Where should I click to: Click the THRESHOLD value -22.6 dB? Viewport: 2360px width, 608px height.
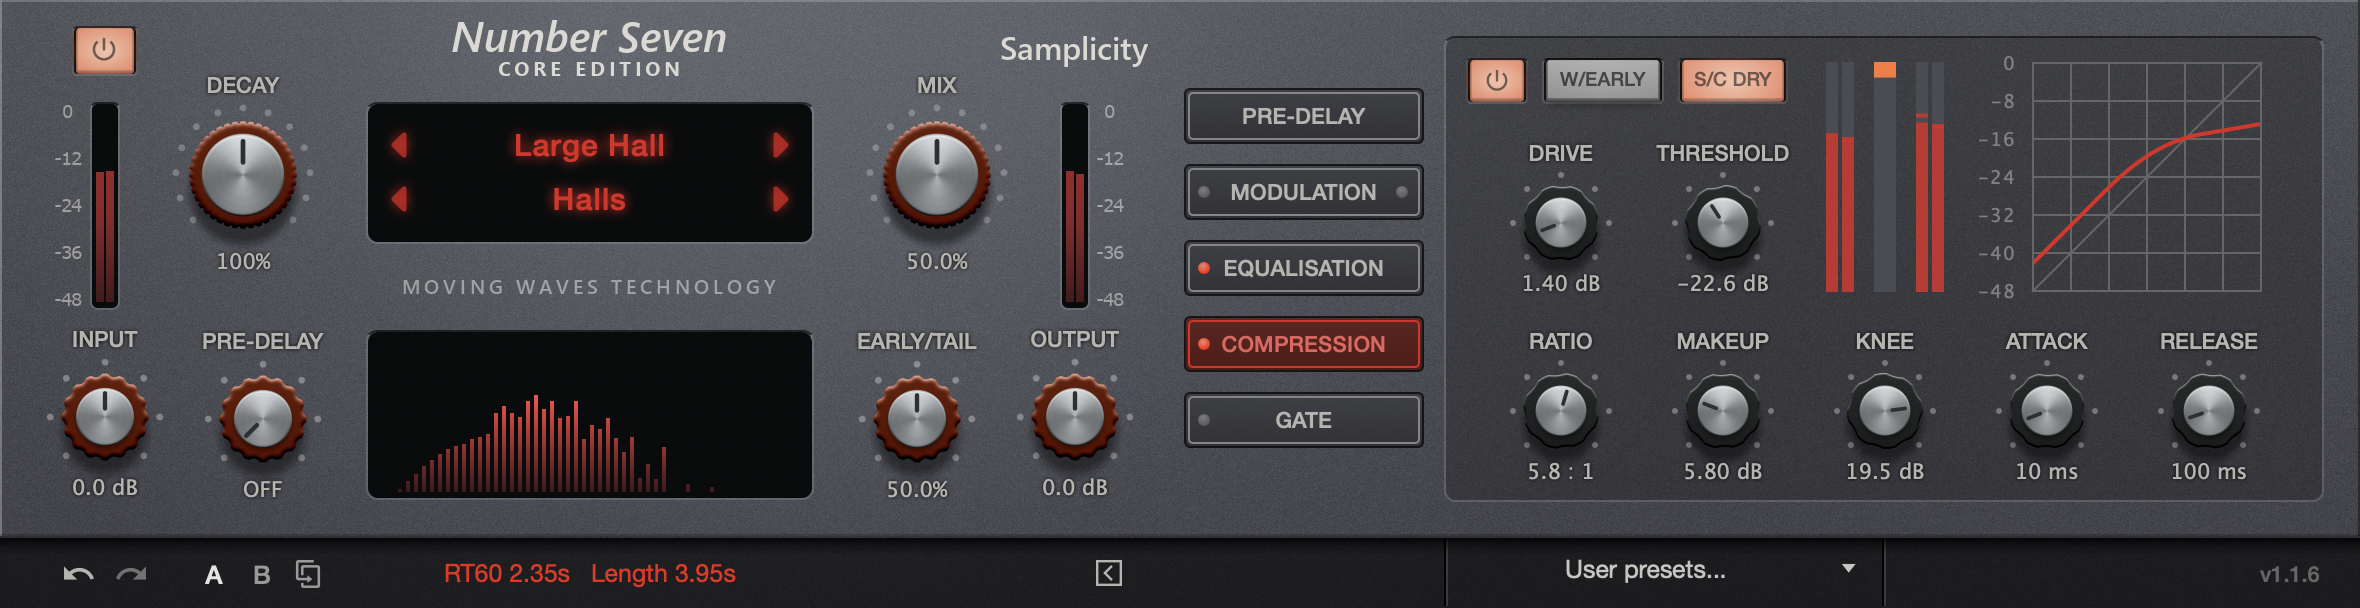1722,284
